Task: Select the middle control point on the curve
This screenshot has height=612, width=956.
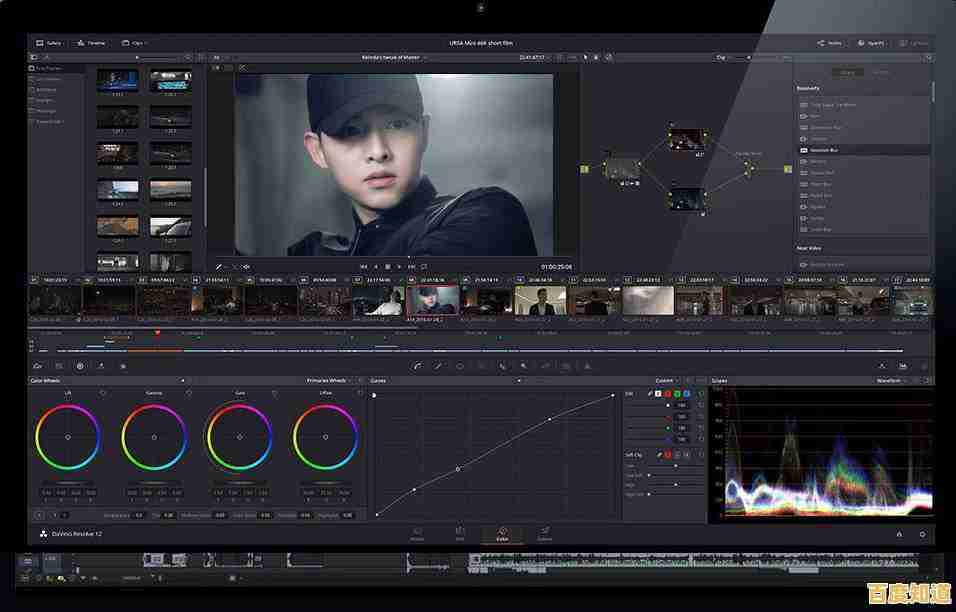Action: 458,469
